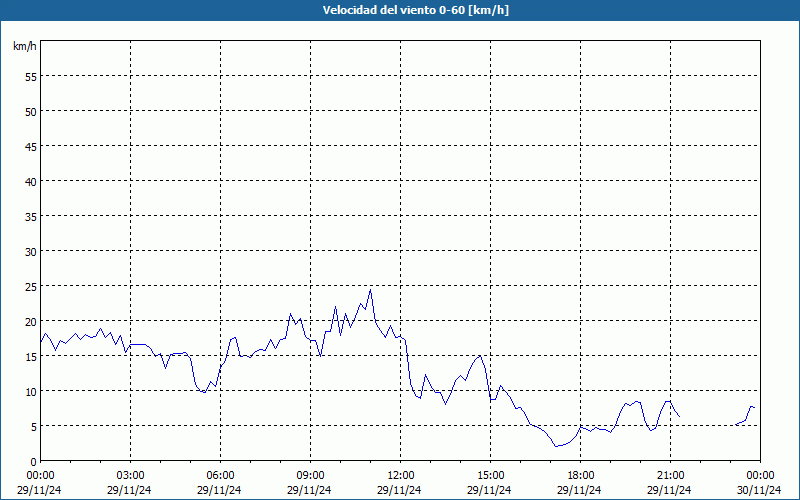Click the "29/11/24" date under 21:00
Image resolution: width=800 pixels, height=500 pixels.
(x=669, y=490)
